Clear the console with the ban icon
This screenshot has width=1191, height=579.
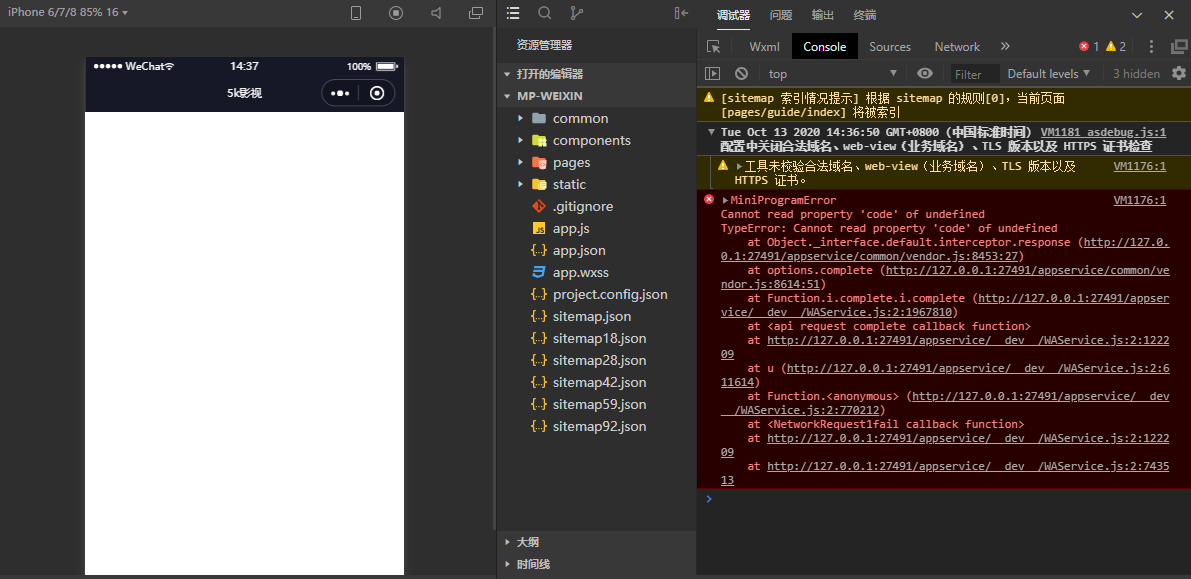(x=741, y=74)
